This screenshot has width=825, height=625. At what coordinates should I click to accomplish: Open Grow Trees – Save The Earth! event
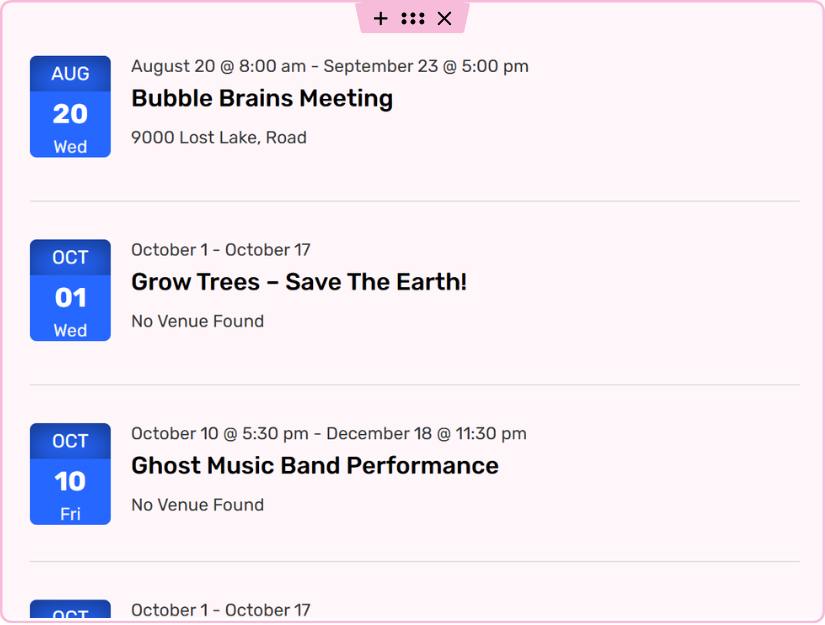299,282
